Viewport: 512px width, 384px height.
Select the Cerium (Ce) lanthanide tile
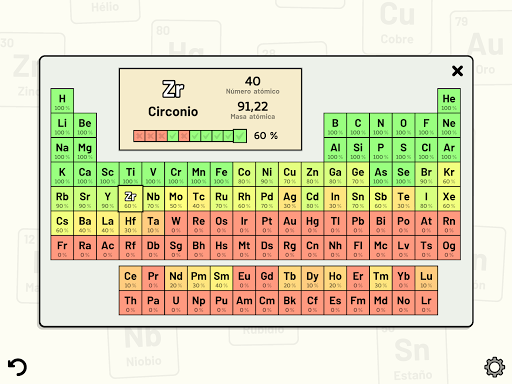(x=130, y=278)
